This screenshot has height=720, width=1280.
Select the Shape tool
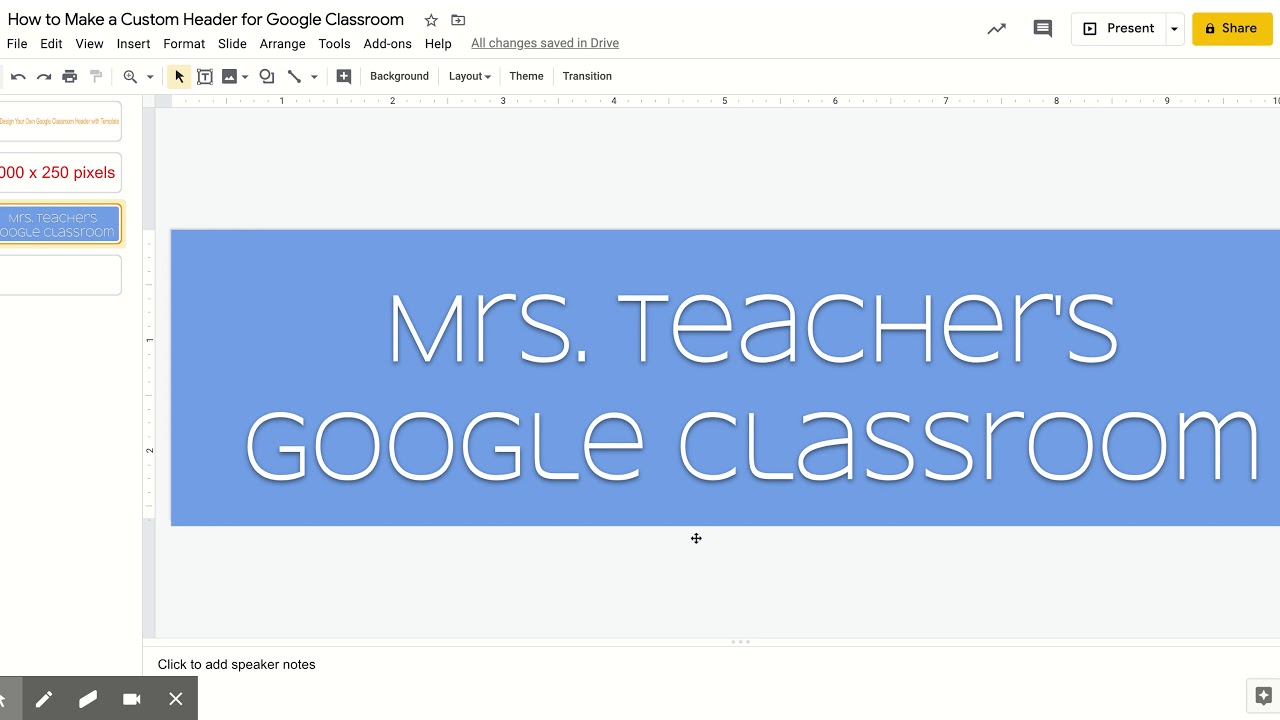coord(267,76)
